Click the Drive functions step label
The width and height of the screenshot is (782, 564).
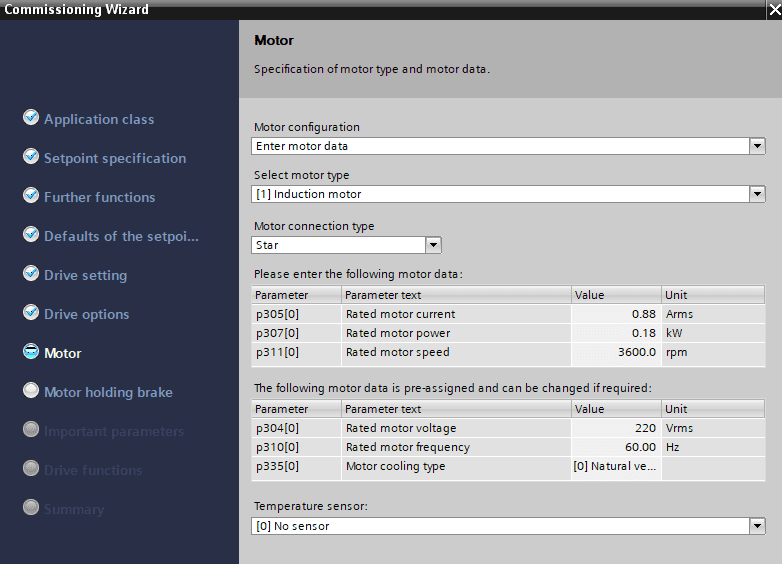coord(93,470)
